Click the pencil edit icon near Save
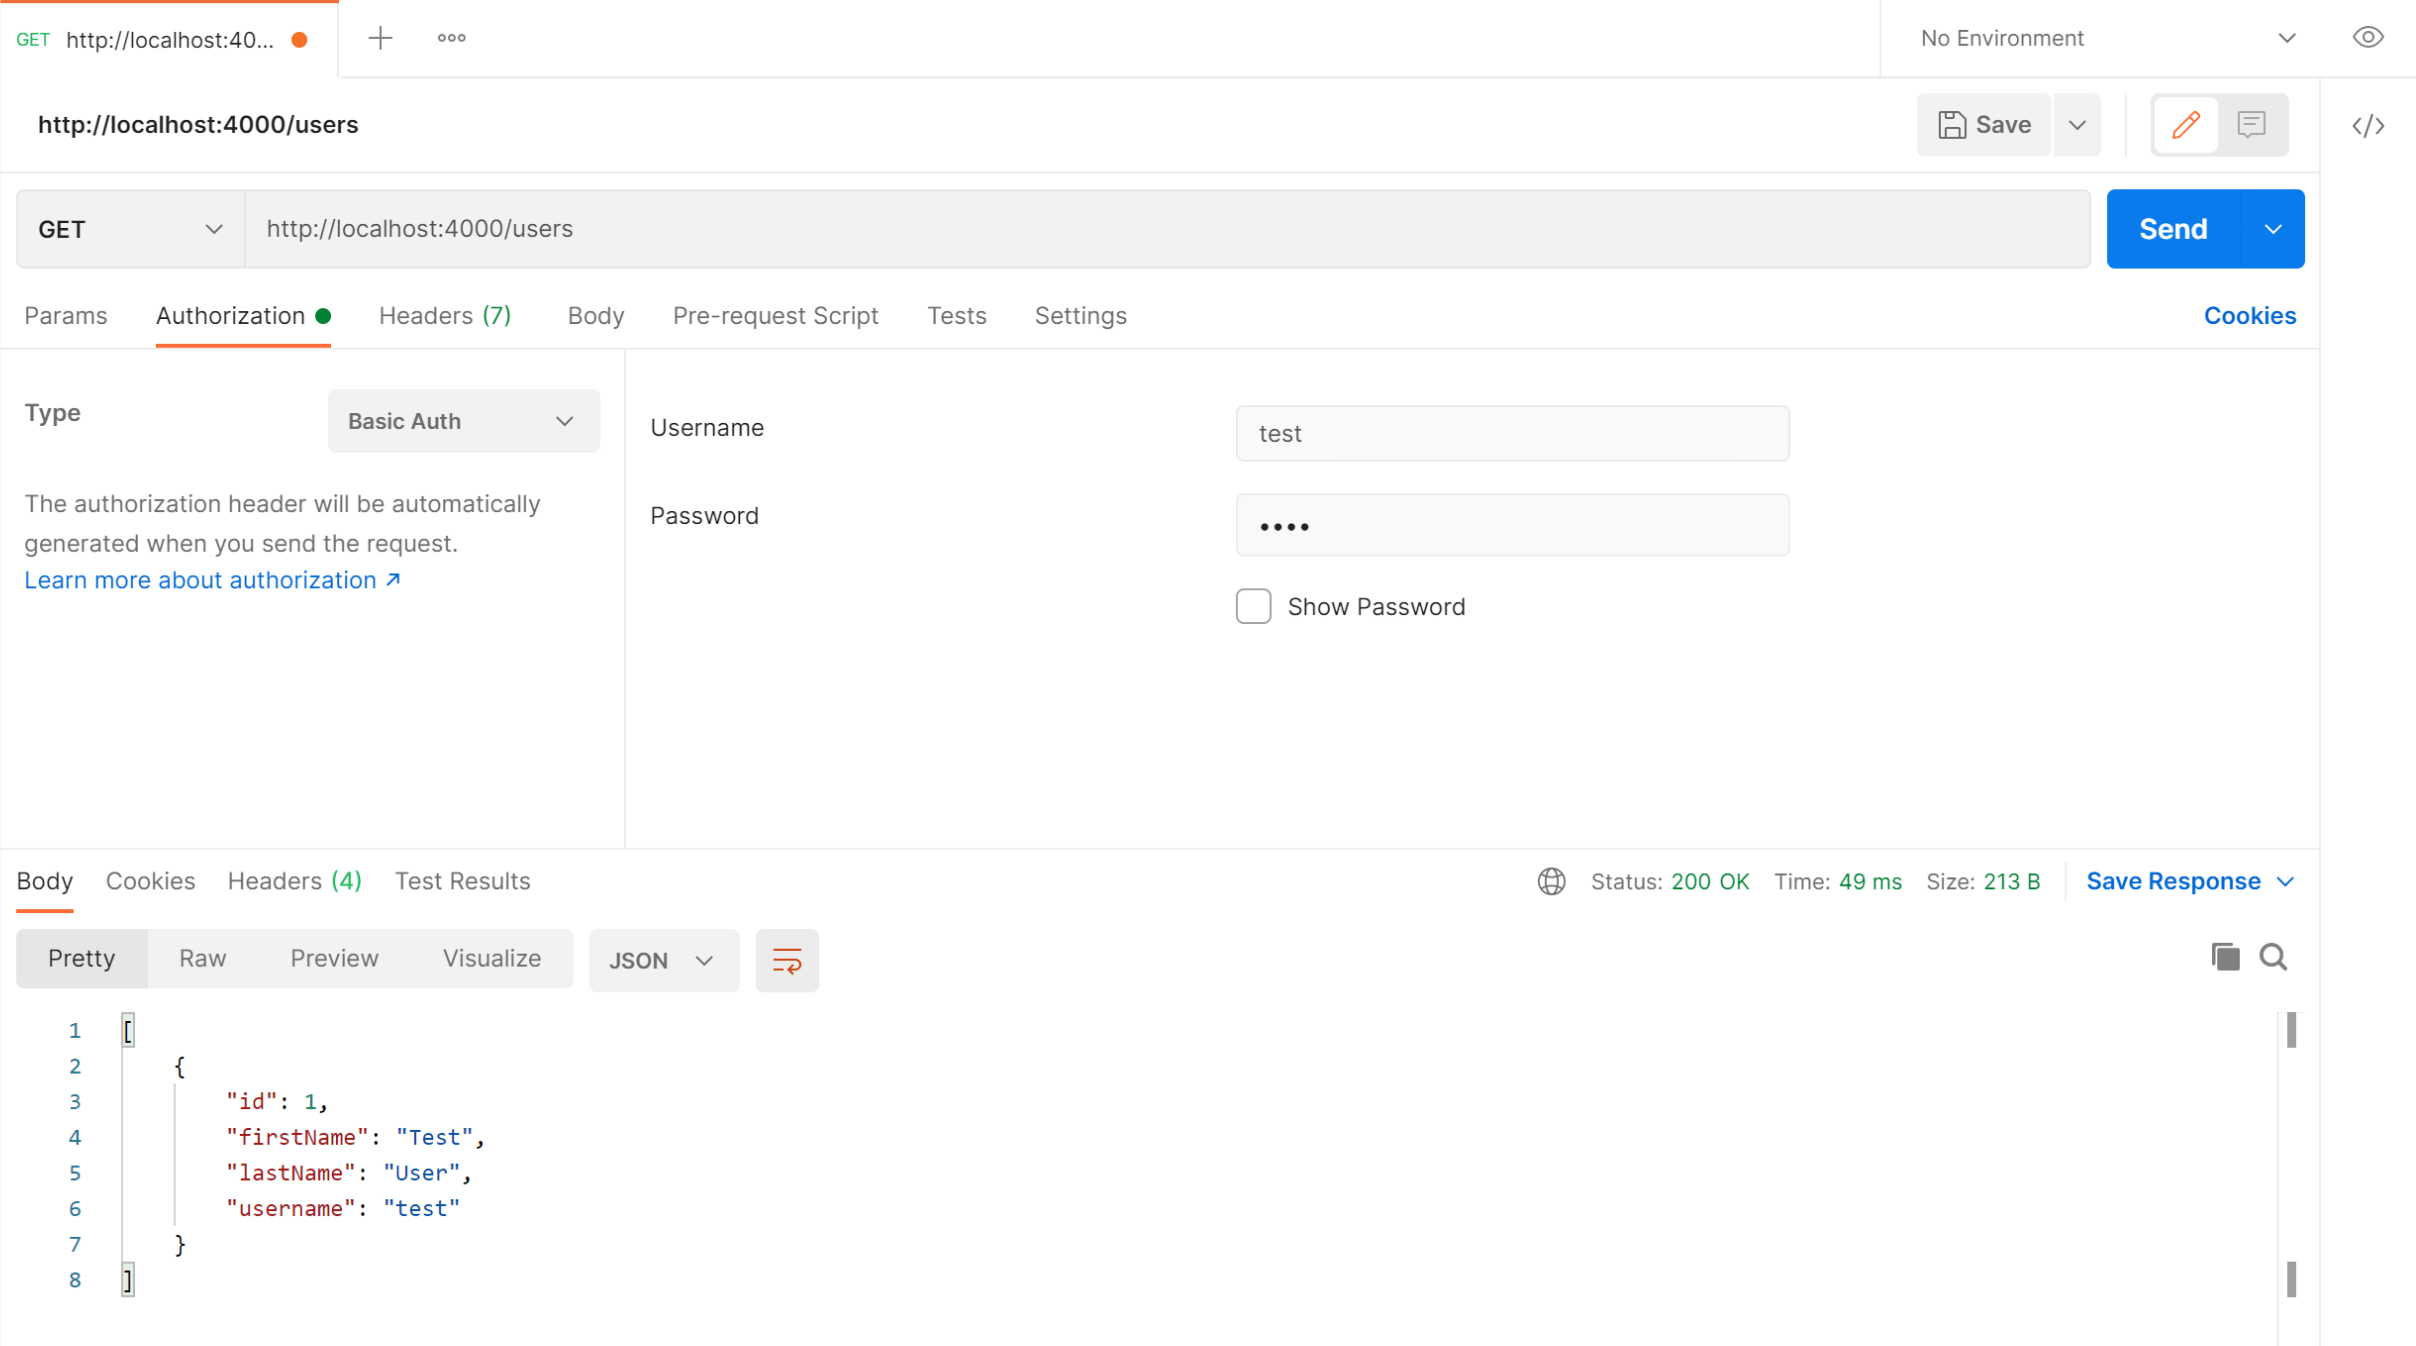Screen dimensions: 2416x1346 point(2186,124)
